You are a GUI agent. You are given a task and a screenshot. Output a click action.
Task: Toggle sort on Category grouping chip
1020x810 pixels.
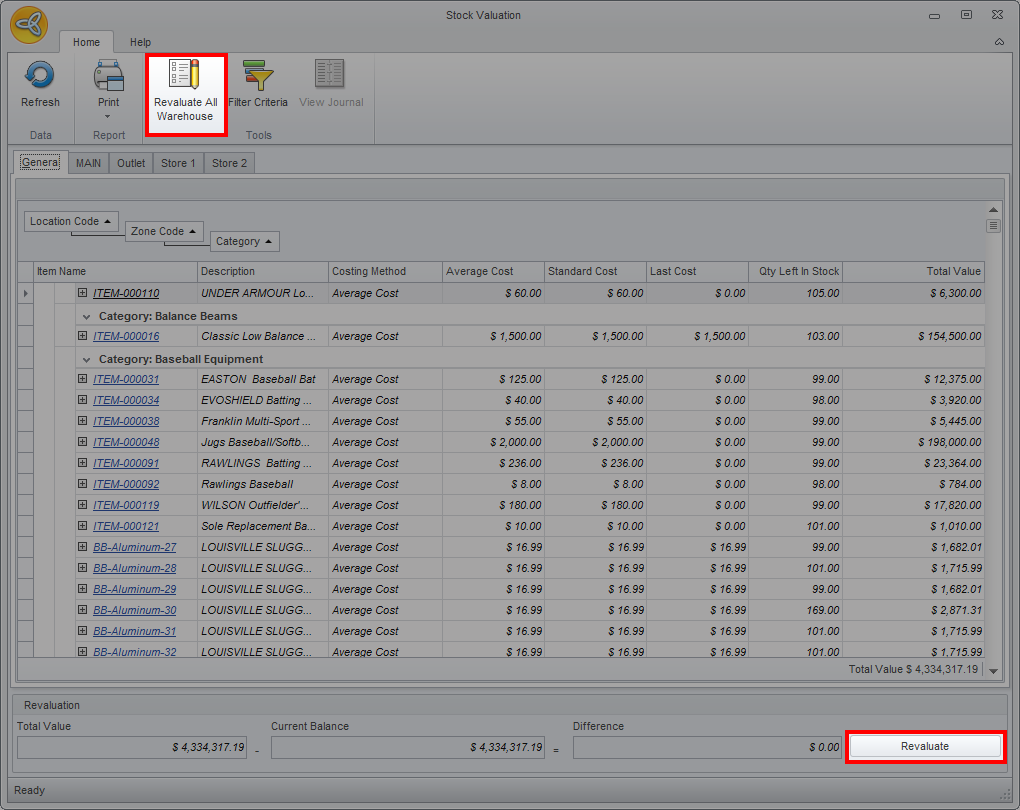(x=245, y=241)
